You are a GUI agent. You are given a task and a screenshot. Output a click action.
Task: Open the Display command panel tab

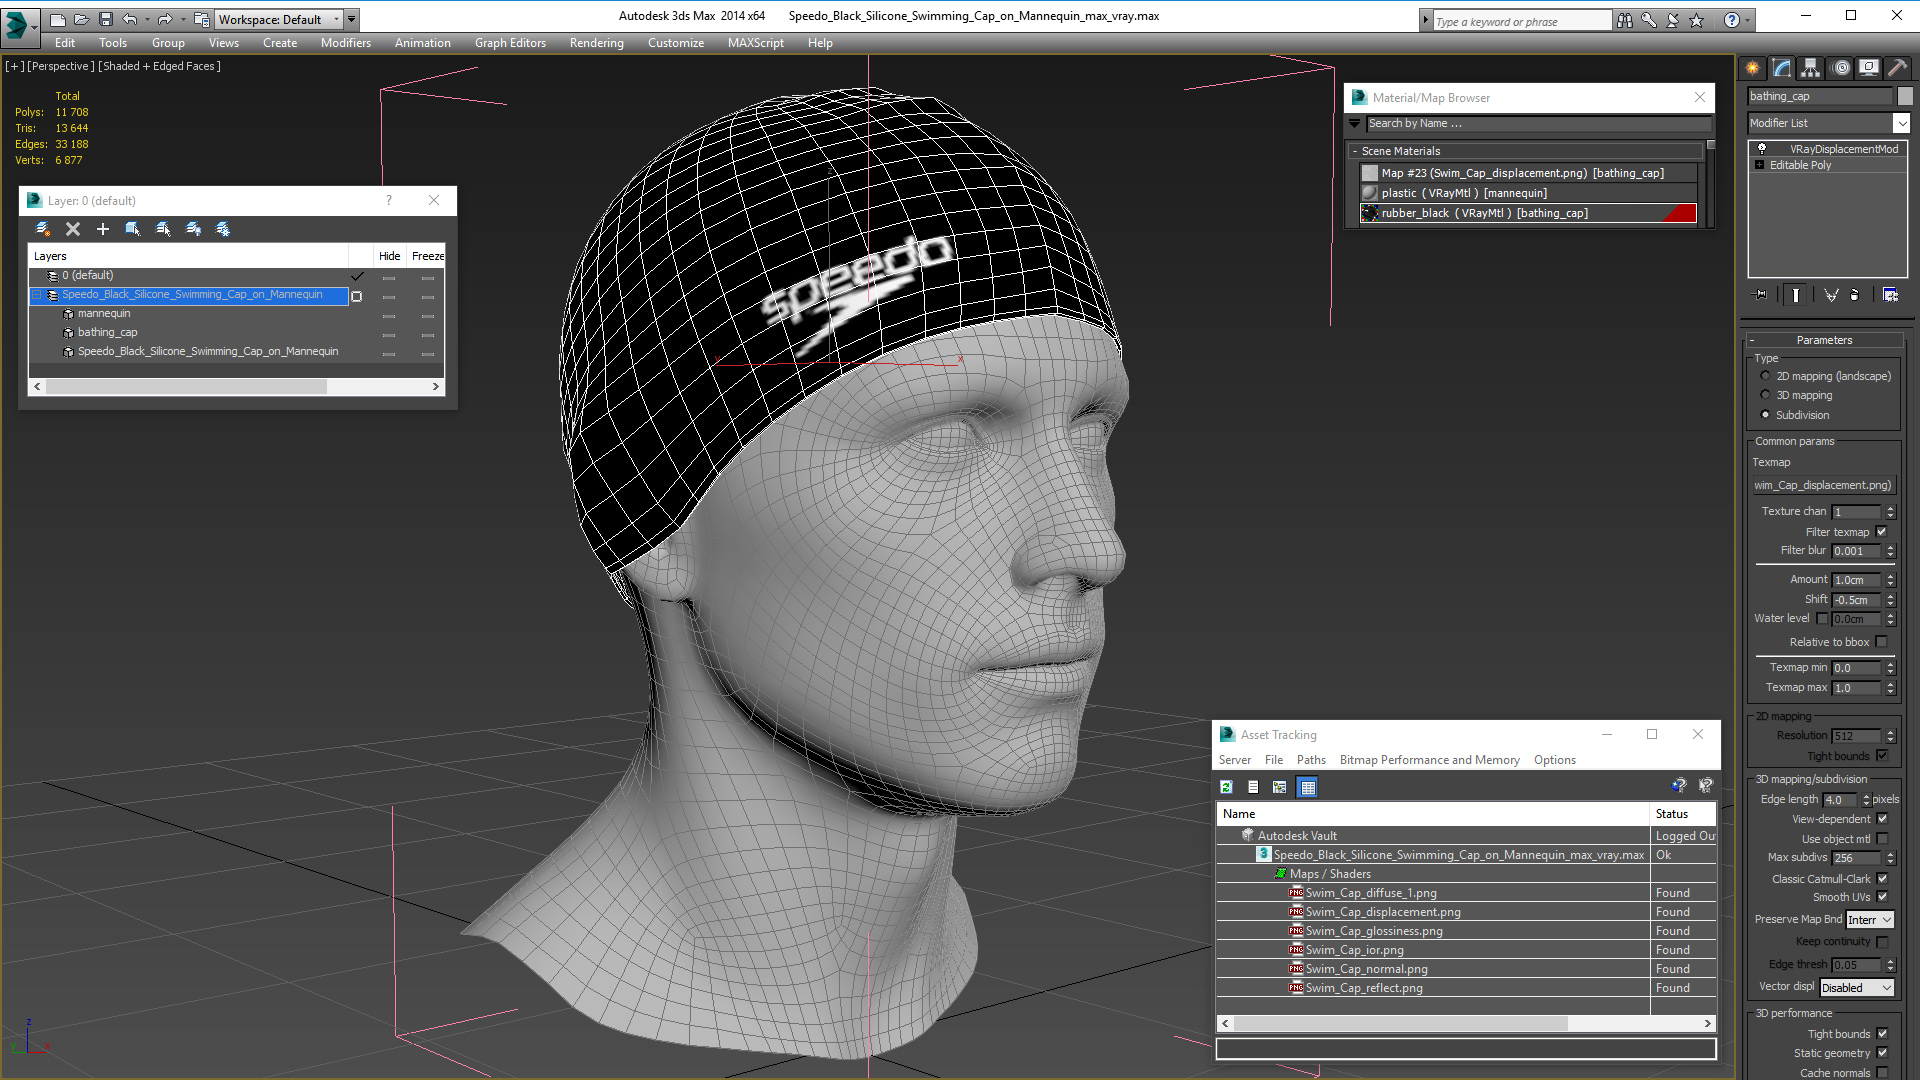(1868, 68)
